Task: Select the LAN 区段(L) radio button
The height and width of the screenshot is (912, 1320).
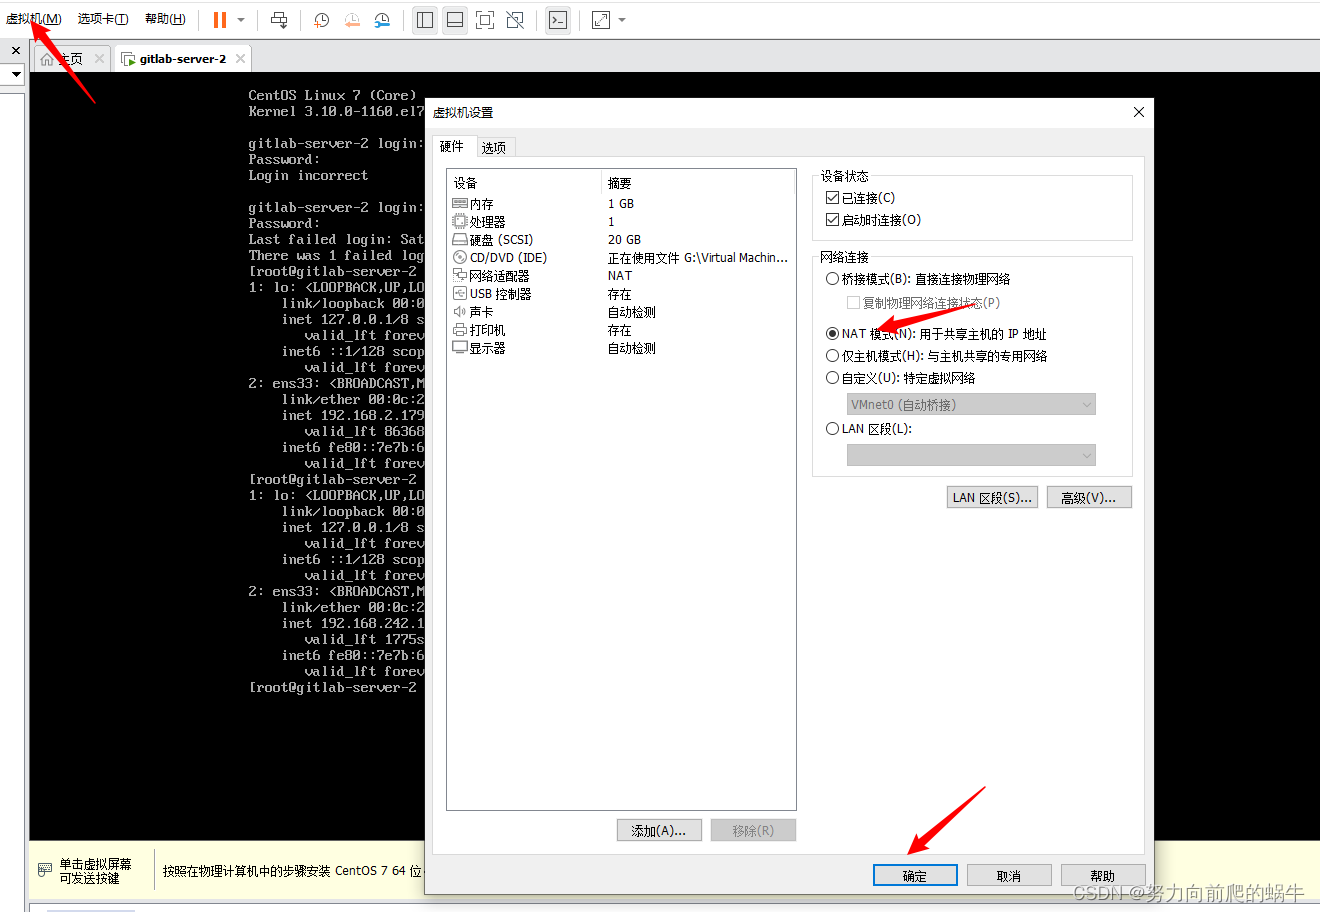Action: 832,429
